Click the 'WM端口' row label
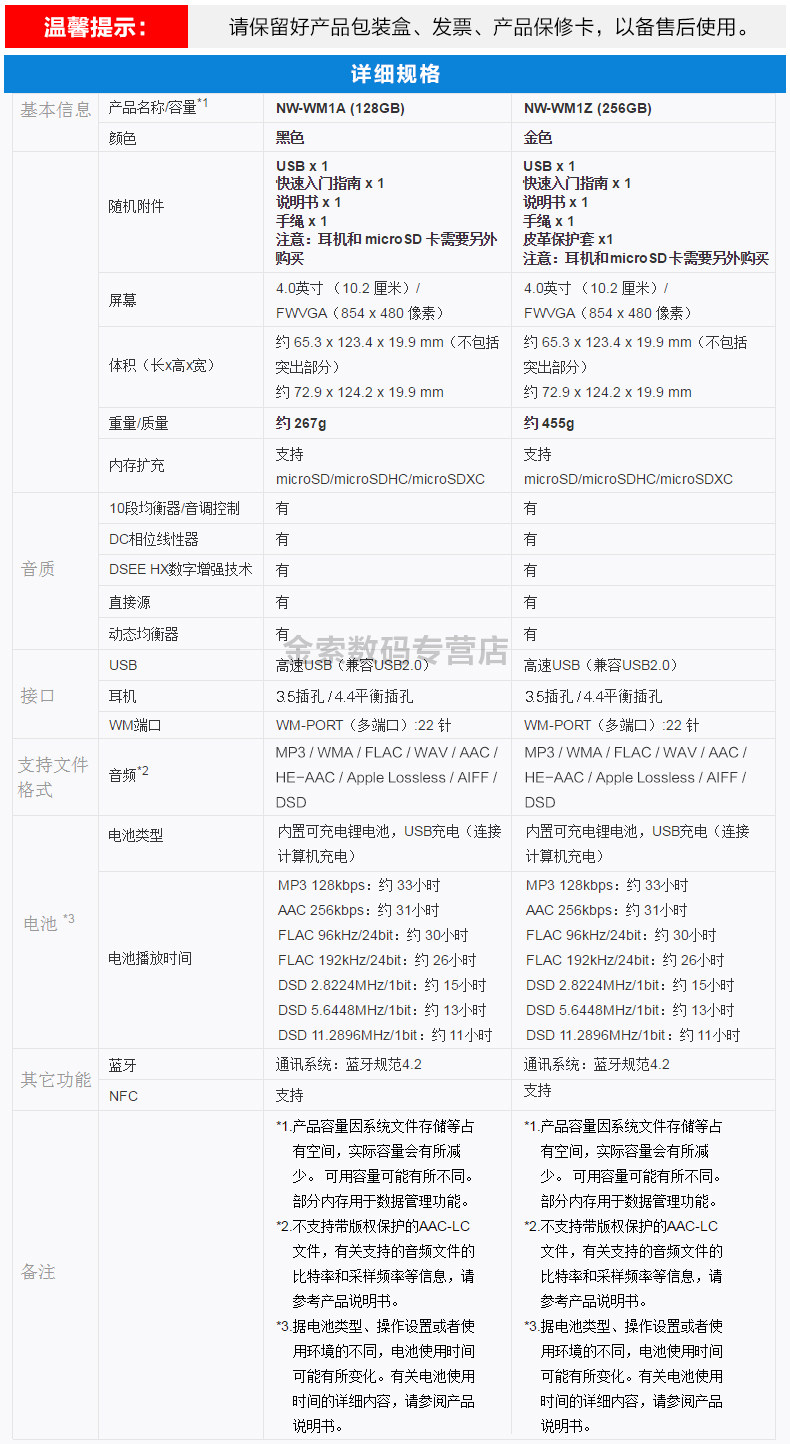This screenshot has width=790, height=1444. (x=135, y=725)
